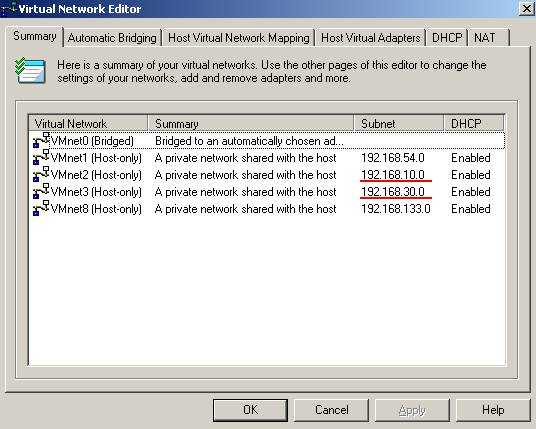Click subnet 192.168.10.0
The width and height of the screenshot is (536, 429).
coord(393,175)
